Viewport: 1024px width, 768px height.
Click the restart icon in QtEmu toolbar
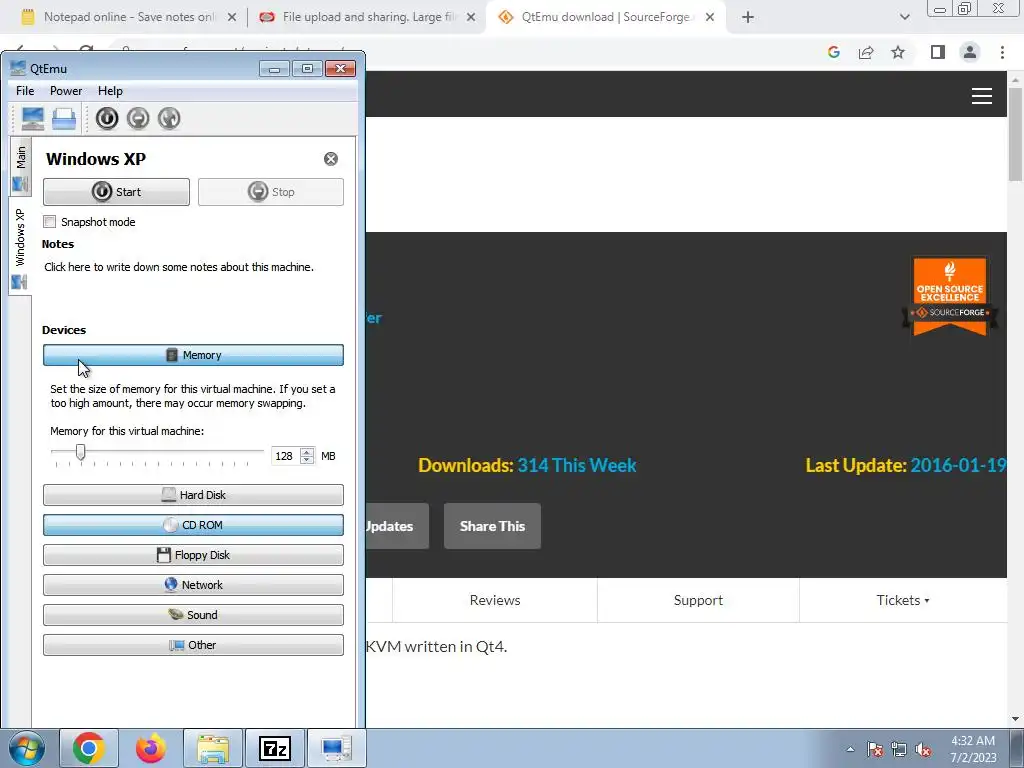pyautogui.click(x=168, y=118)
